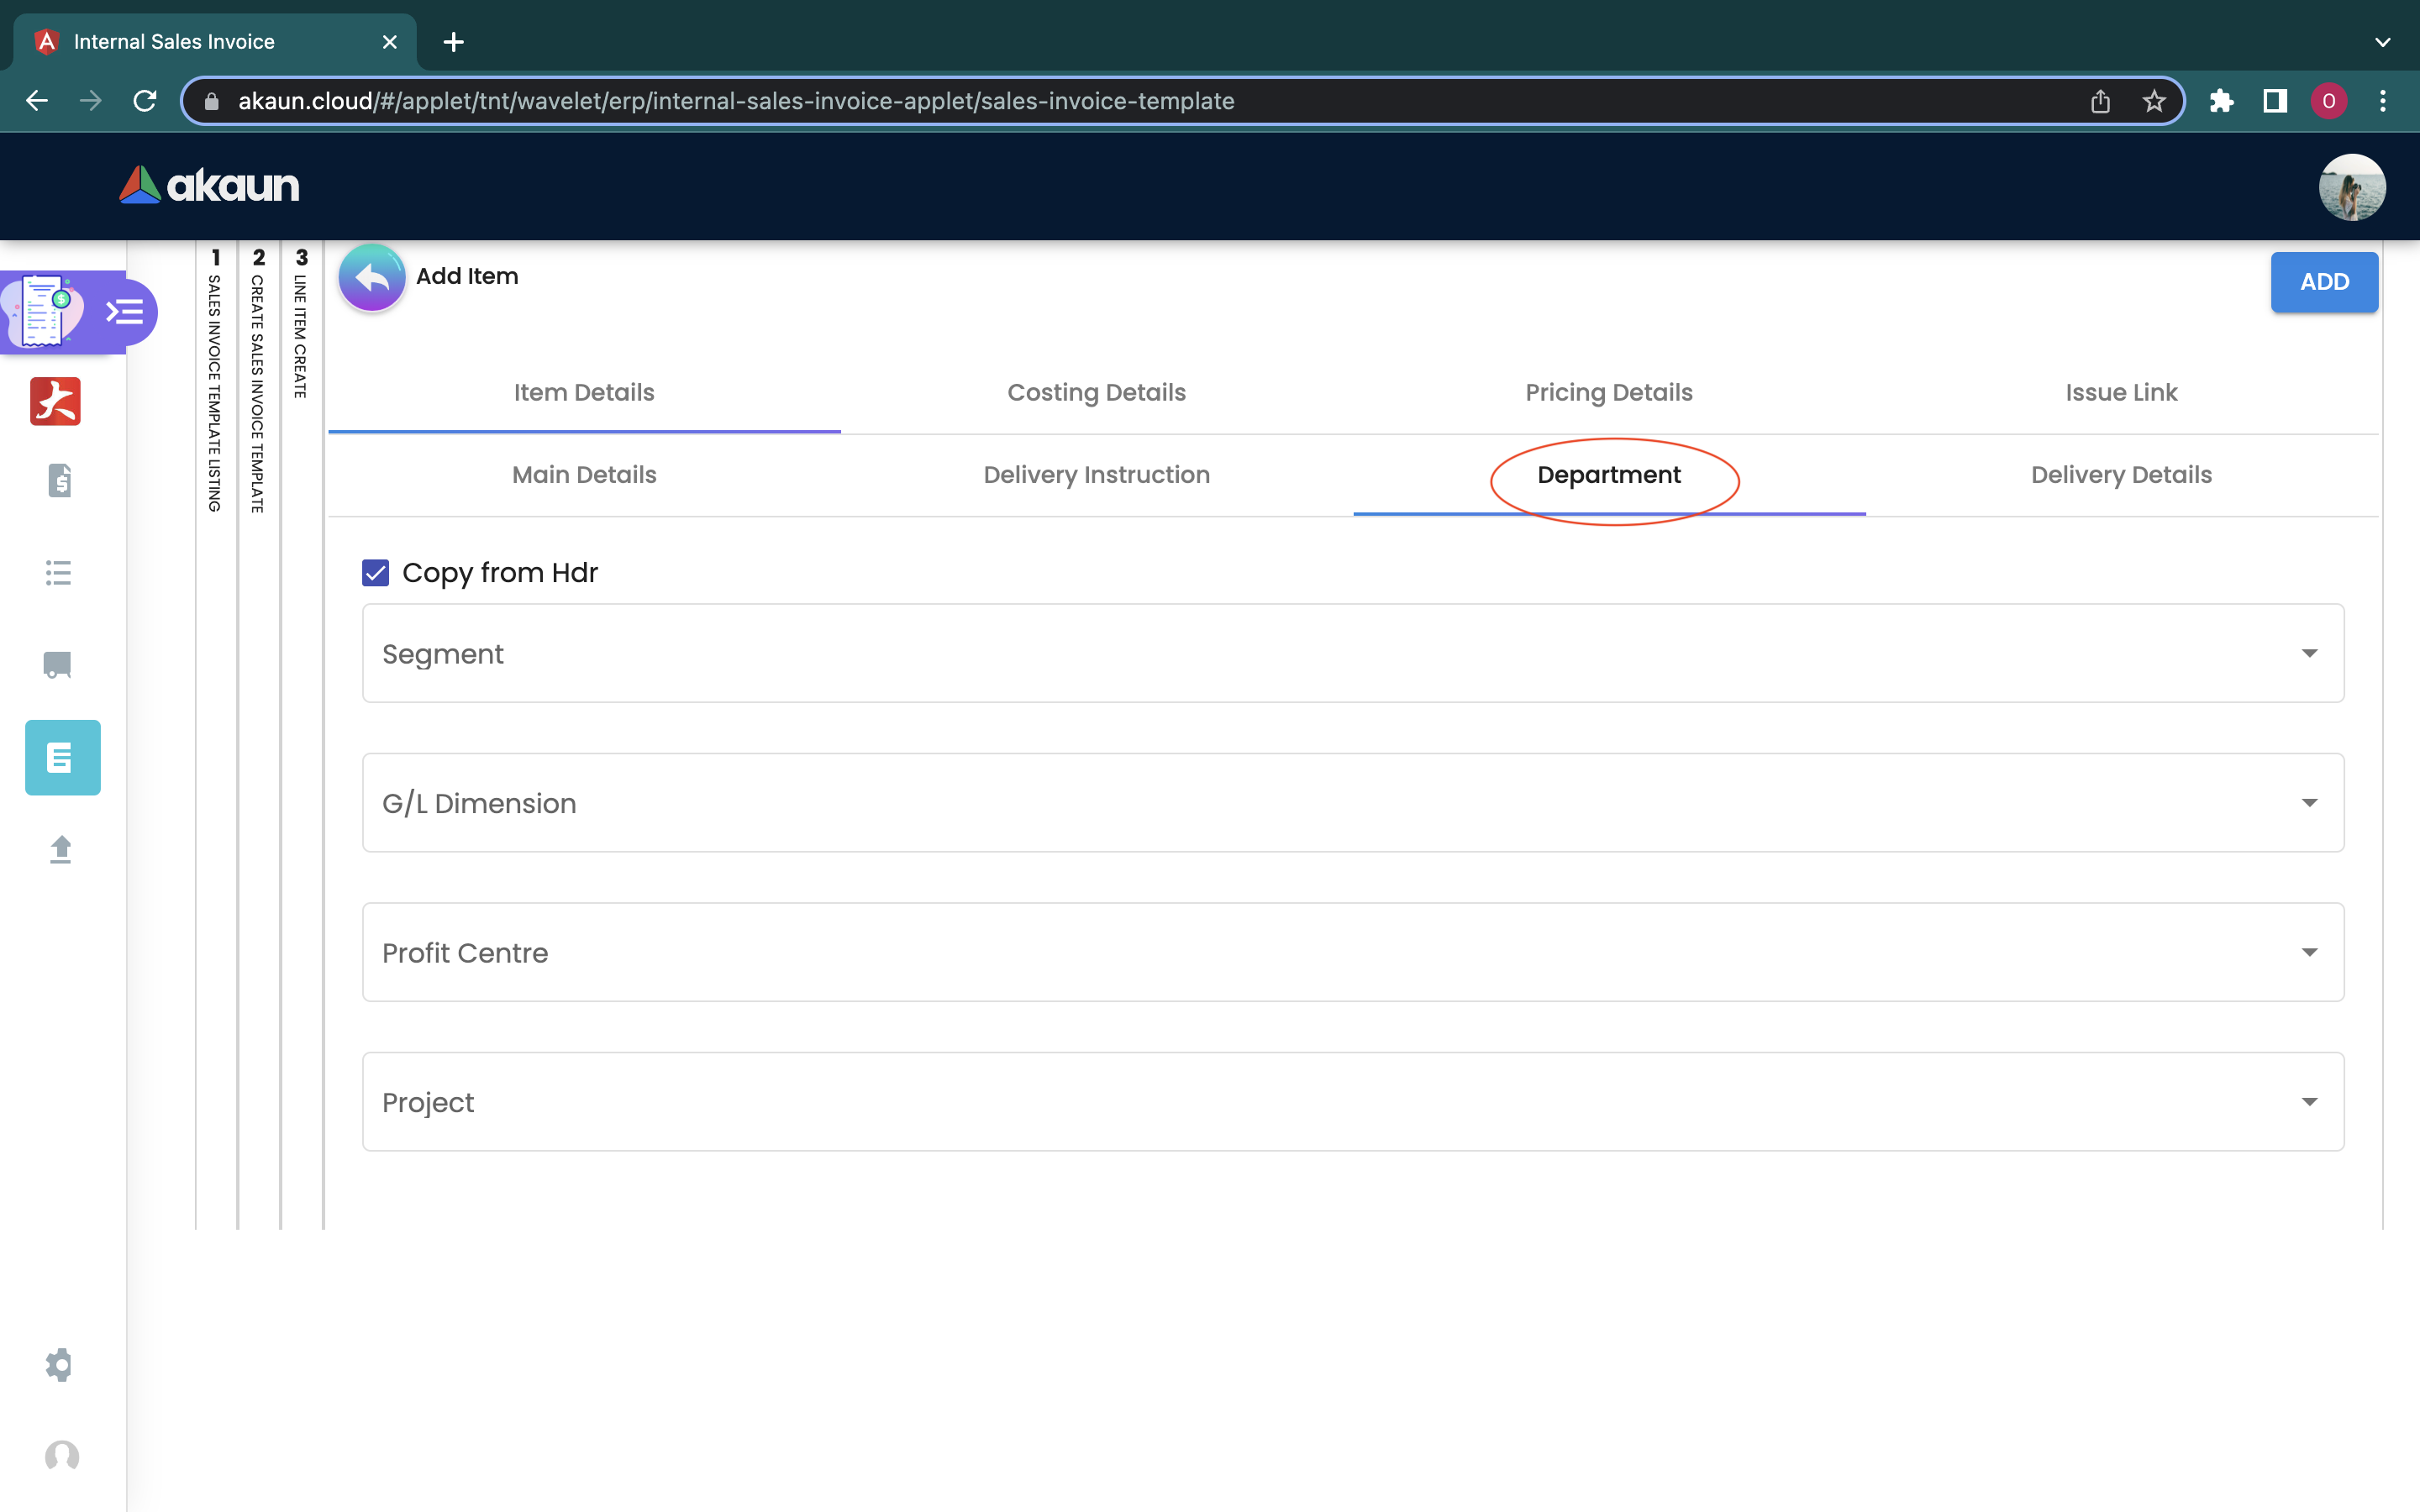
Task: Go to the Pricing Details tab
Action: click(1608, 392)
